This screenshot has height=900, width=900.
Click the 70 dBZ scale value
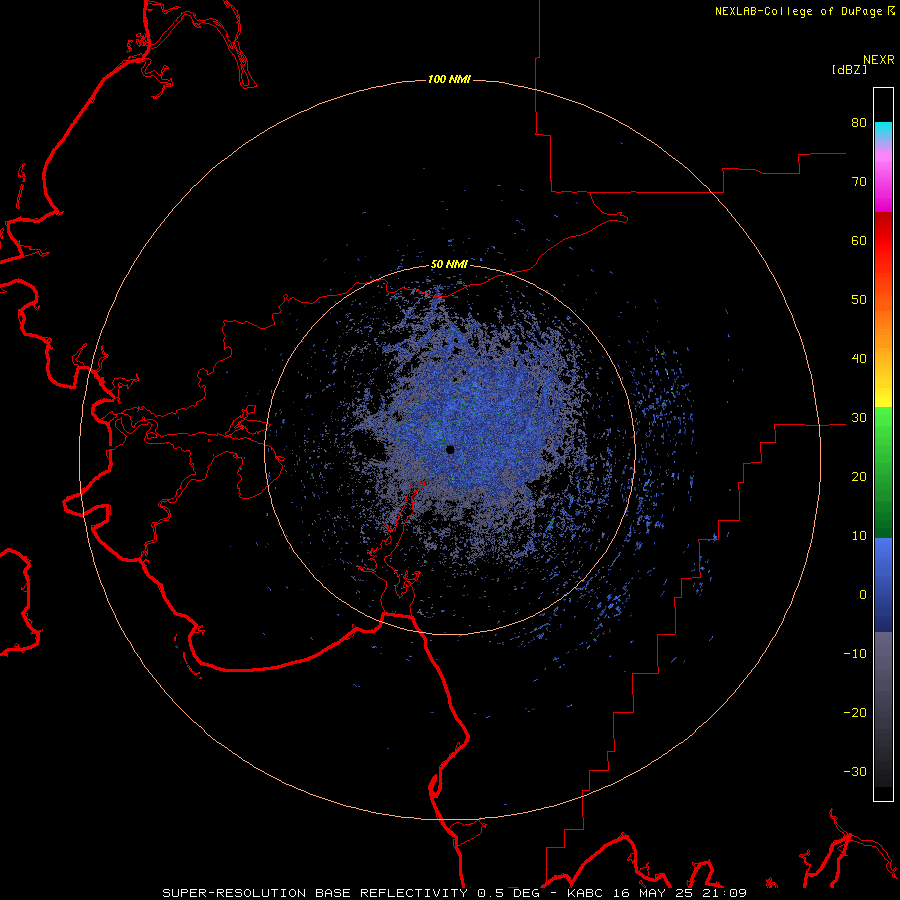[859, 181]
